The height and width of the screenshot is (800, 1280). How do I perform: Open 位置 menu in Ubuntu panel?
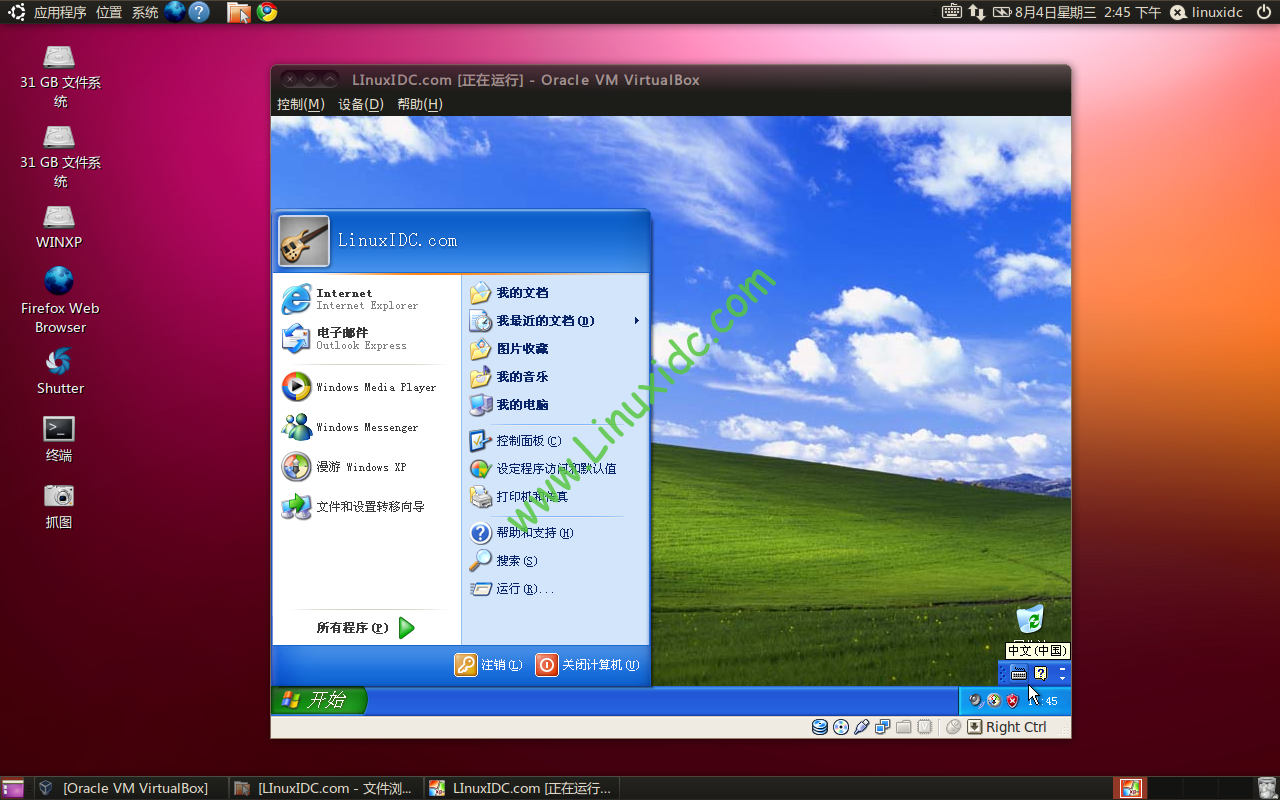109,12
